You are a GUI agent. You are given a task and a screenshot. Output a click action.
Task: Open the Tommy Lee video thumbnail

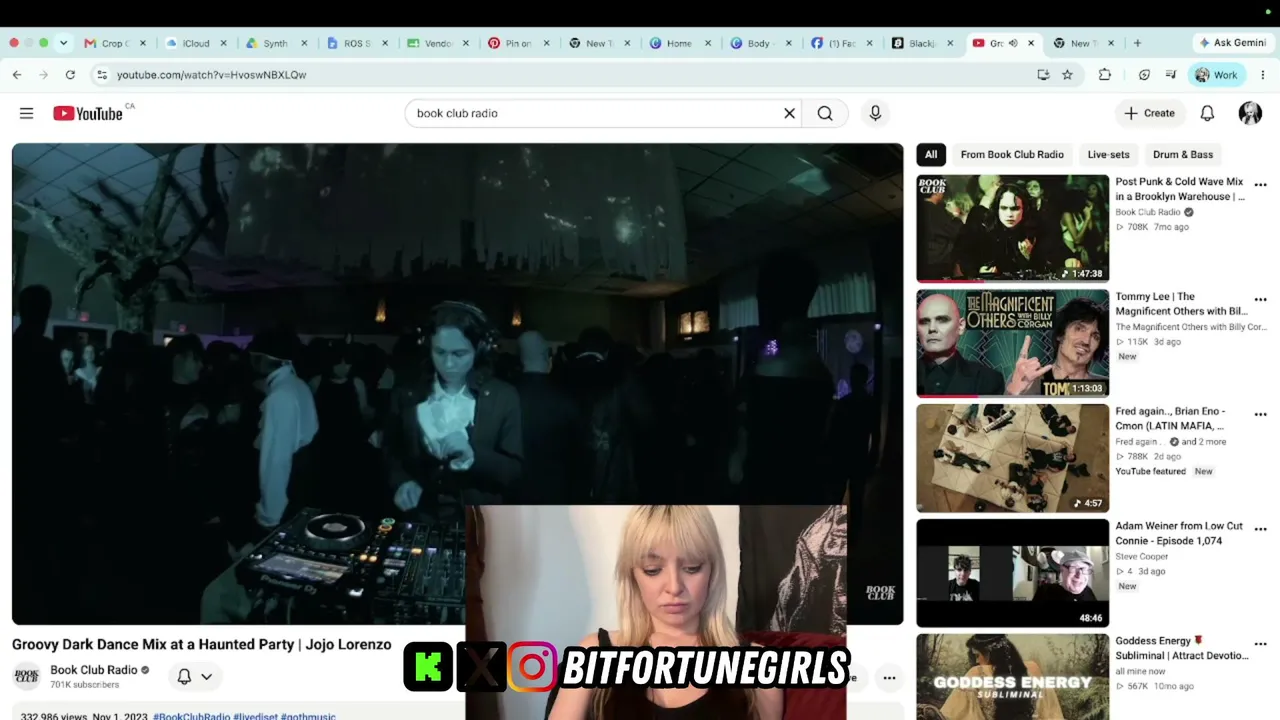click(1012, 343)
